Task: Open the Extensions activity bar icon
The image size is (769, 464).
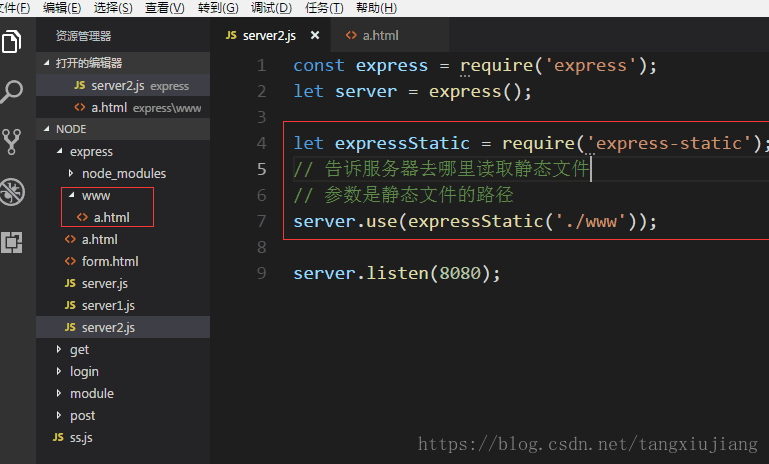Action: coord(12,242)
